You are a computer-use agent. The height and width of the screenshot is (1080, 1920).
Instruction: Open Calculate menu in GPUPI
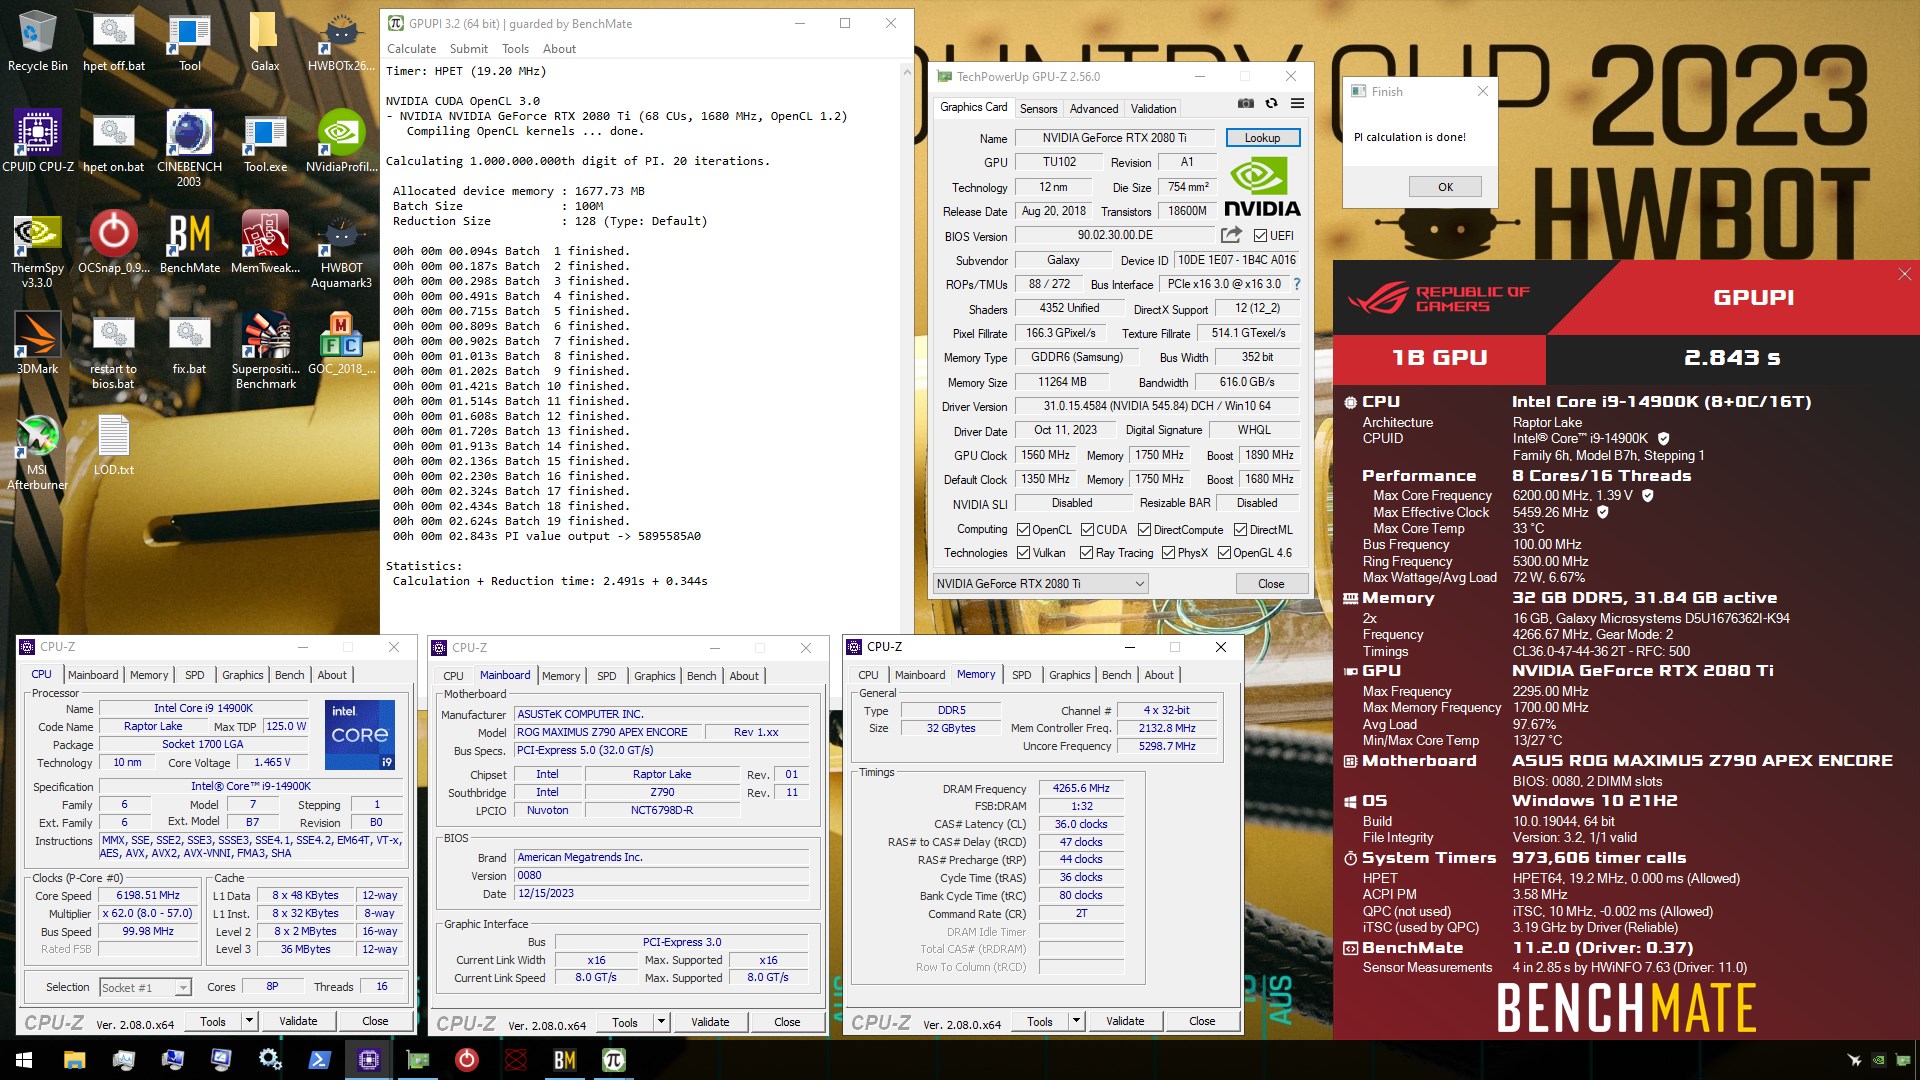tap(411, 49)
